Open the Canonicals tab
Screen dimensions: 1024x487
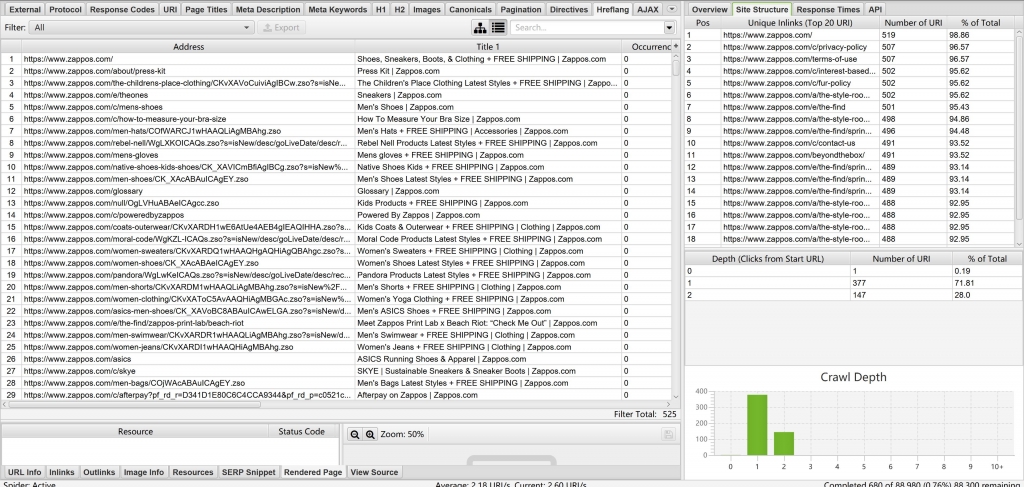(470, 10)
